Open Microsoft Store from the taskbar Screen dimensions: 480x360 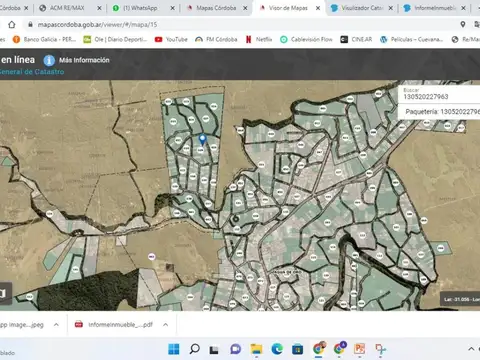click(297, 349)
